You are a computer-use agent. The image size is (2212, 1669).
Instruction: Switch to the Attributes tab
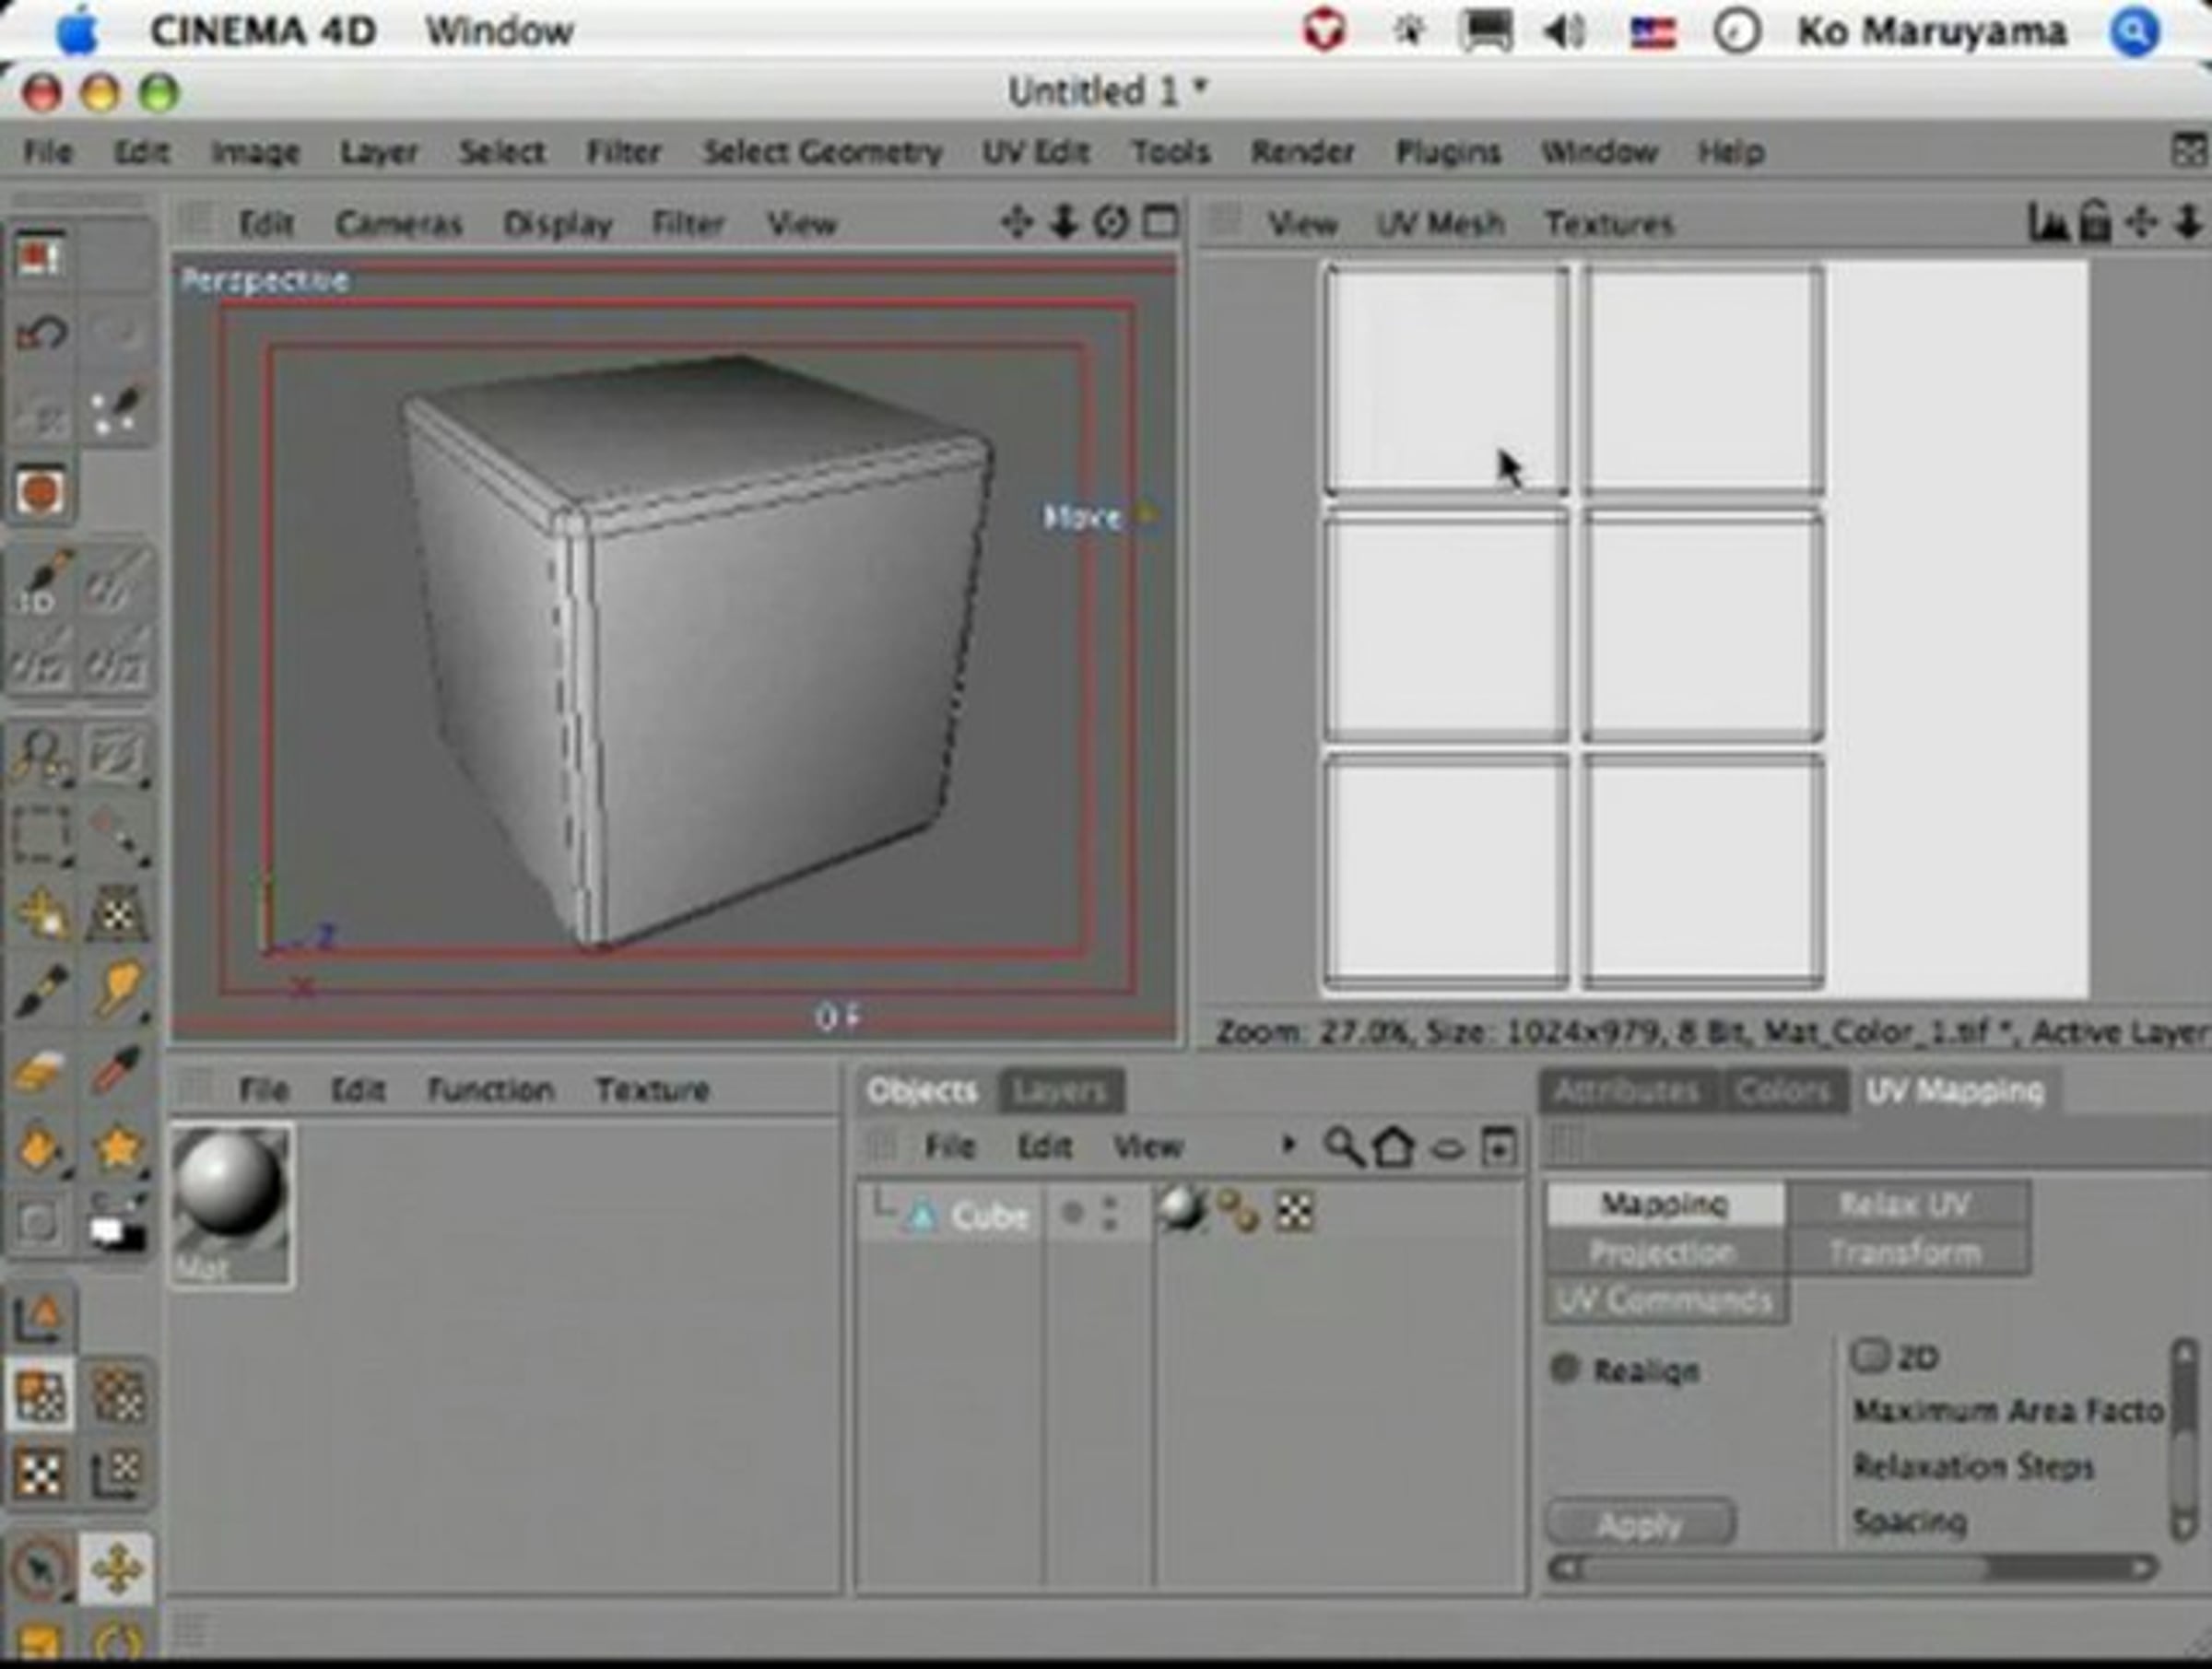[x=1627, y=1090]
